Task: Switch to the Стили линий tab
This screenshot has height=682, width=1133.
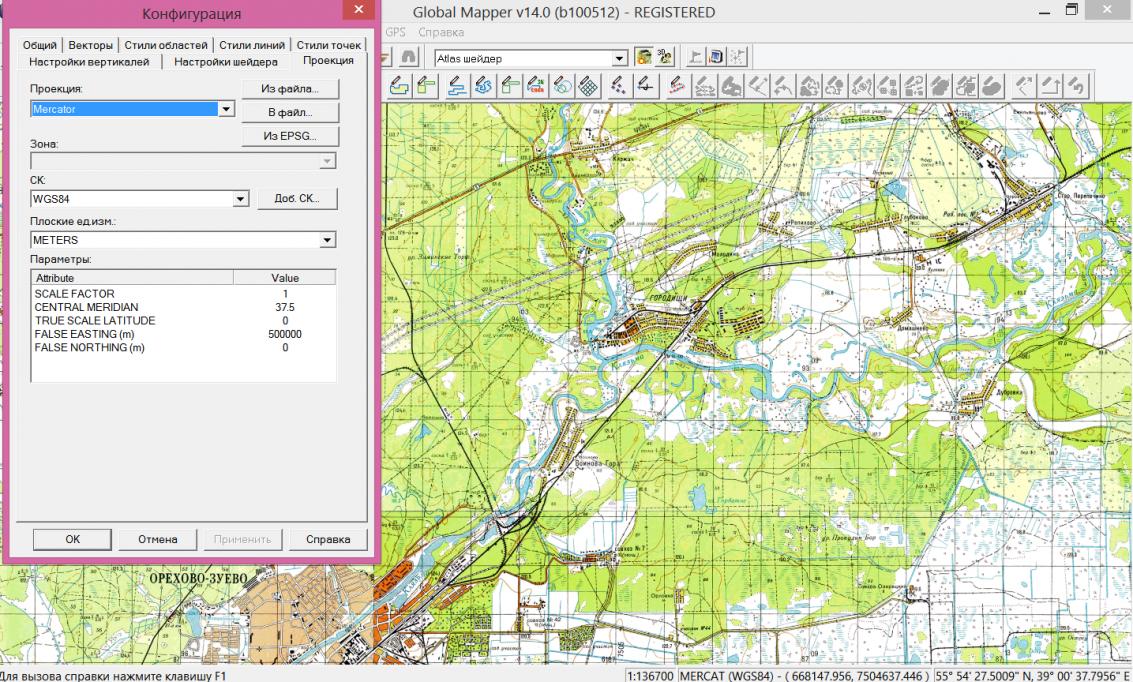Action: (253, 45)
